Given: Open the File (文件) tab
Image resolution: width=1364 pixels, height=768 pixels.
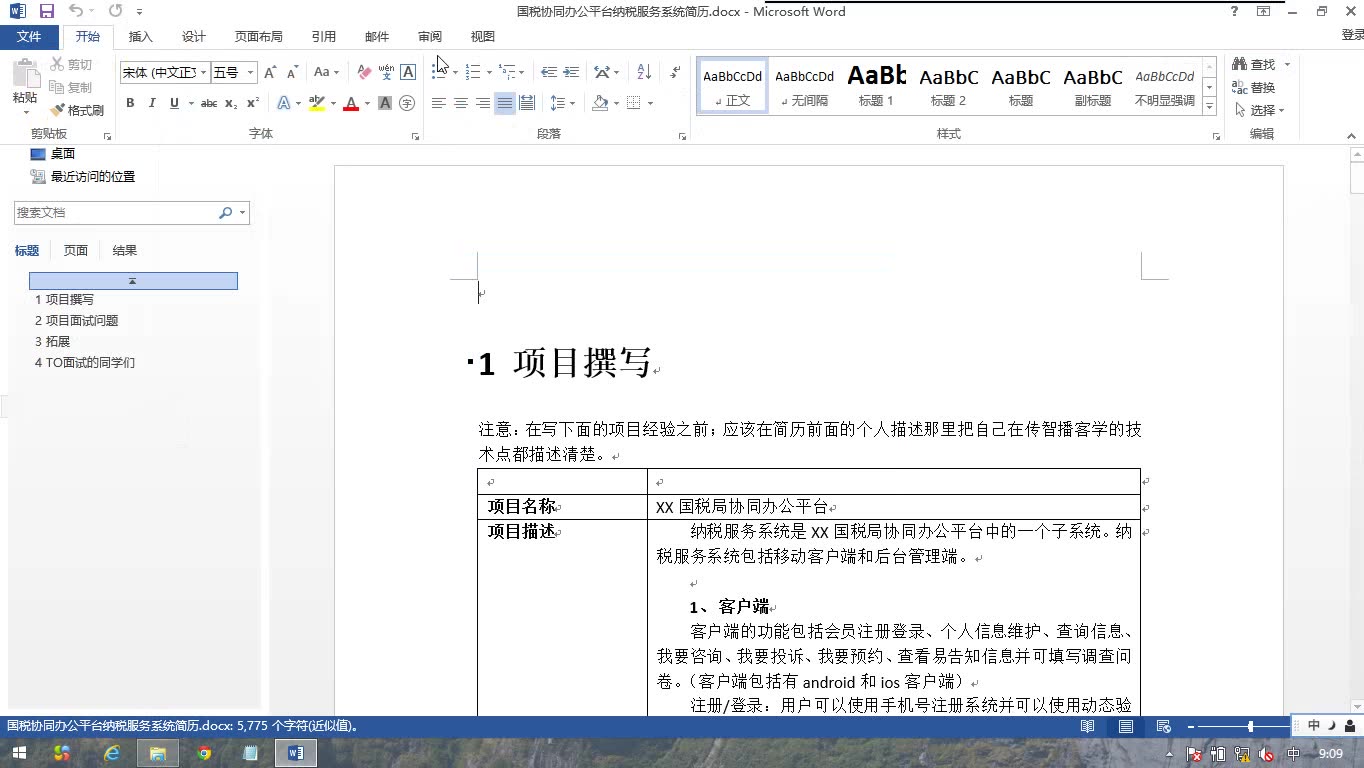Looking at the screenshot, I should [x=29, y=36].
